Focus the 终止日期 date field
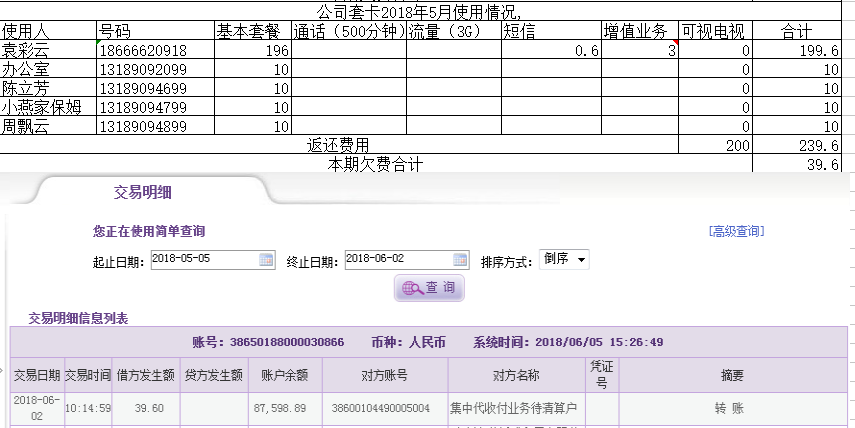This screenshot has width=855, height=428. tap(397, 260)
